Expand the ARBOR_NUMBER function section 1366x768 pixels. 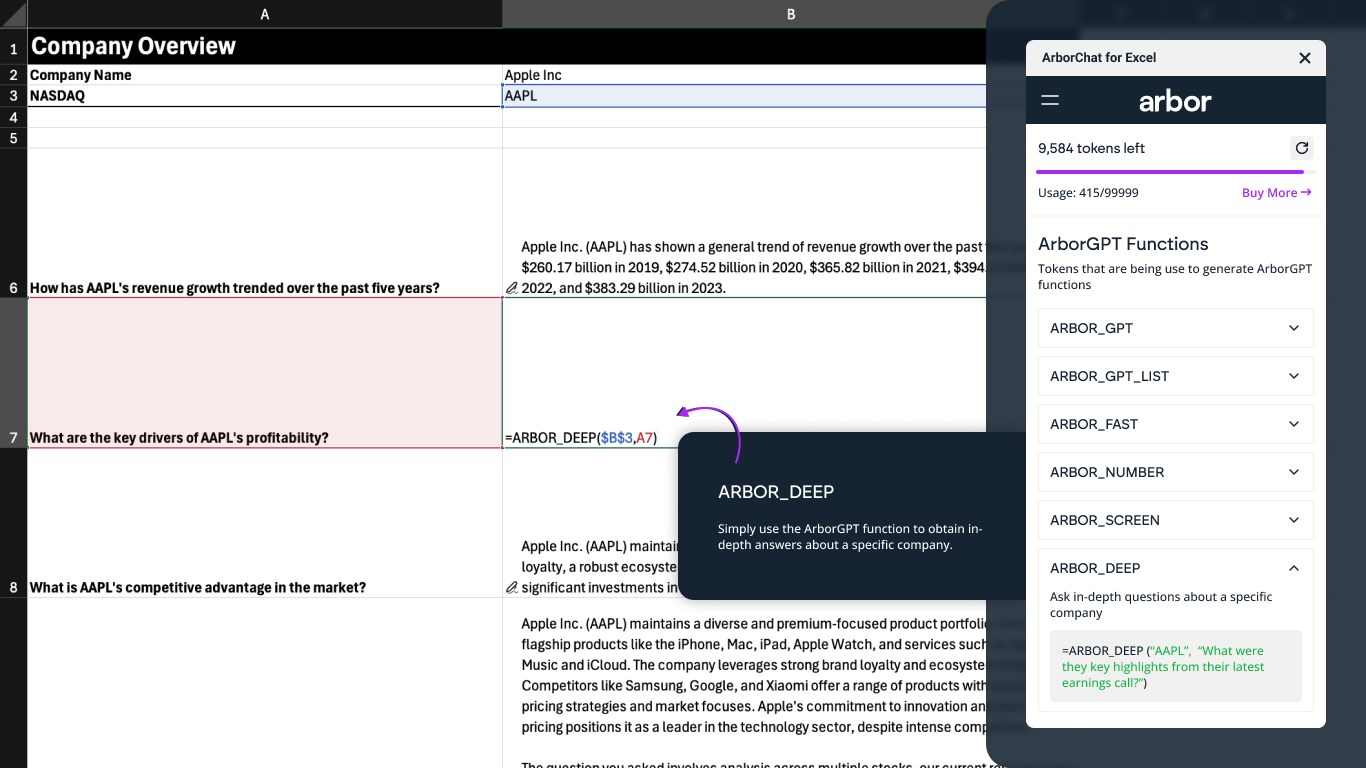(x=1176, y=472)
